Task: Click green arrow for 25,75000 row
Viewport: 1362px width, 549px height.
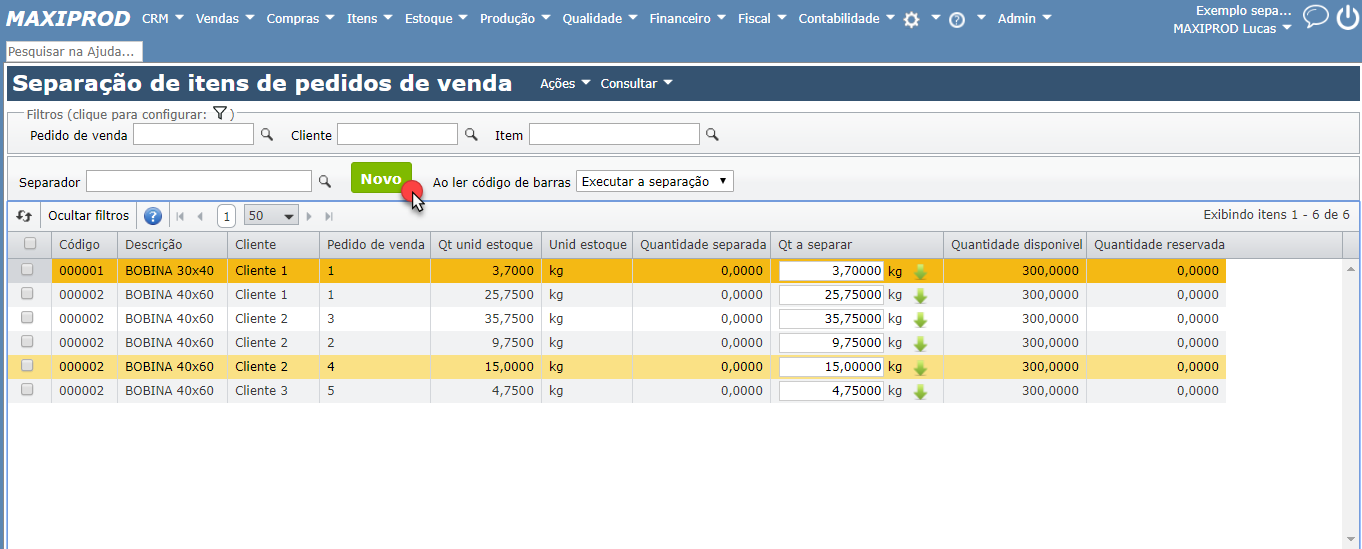Action: (921, 295)
